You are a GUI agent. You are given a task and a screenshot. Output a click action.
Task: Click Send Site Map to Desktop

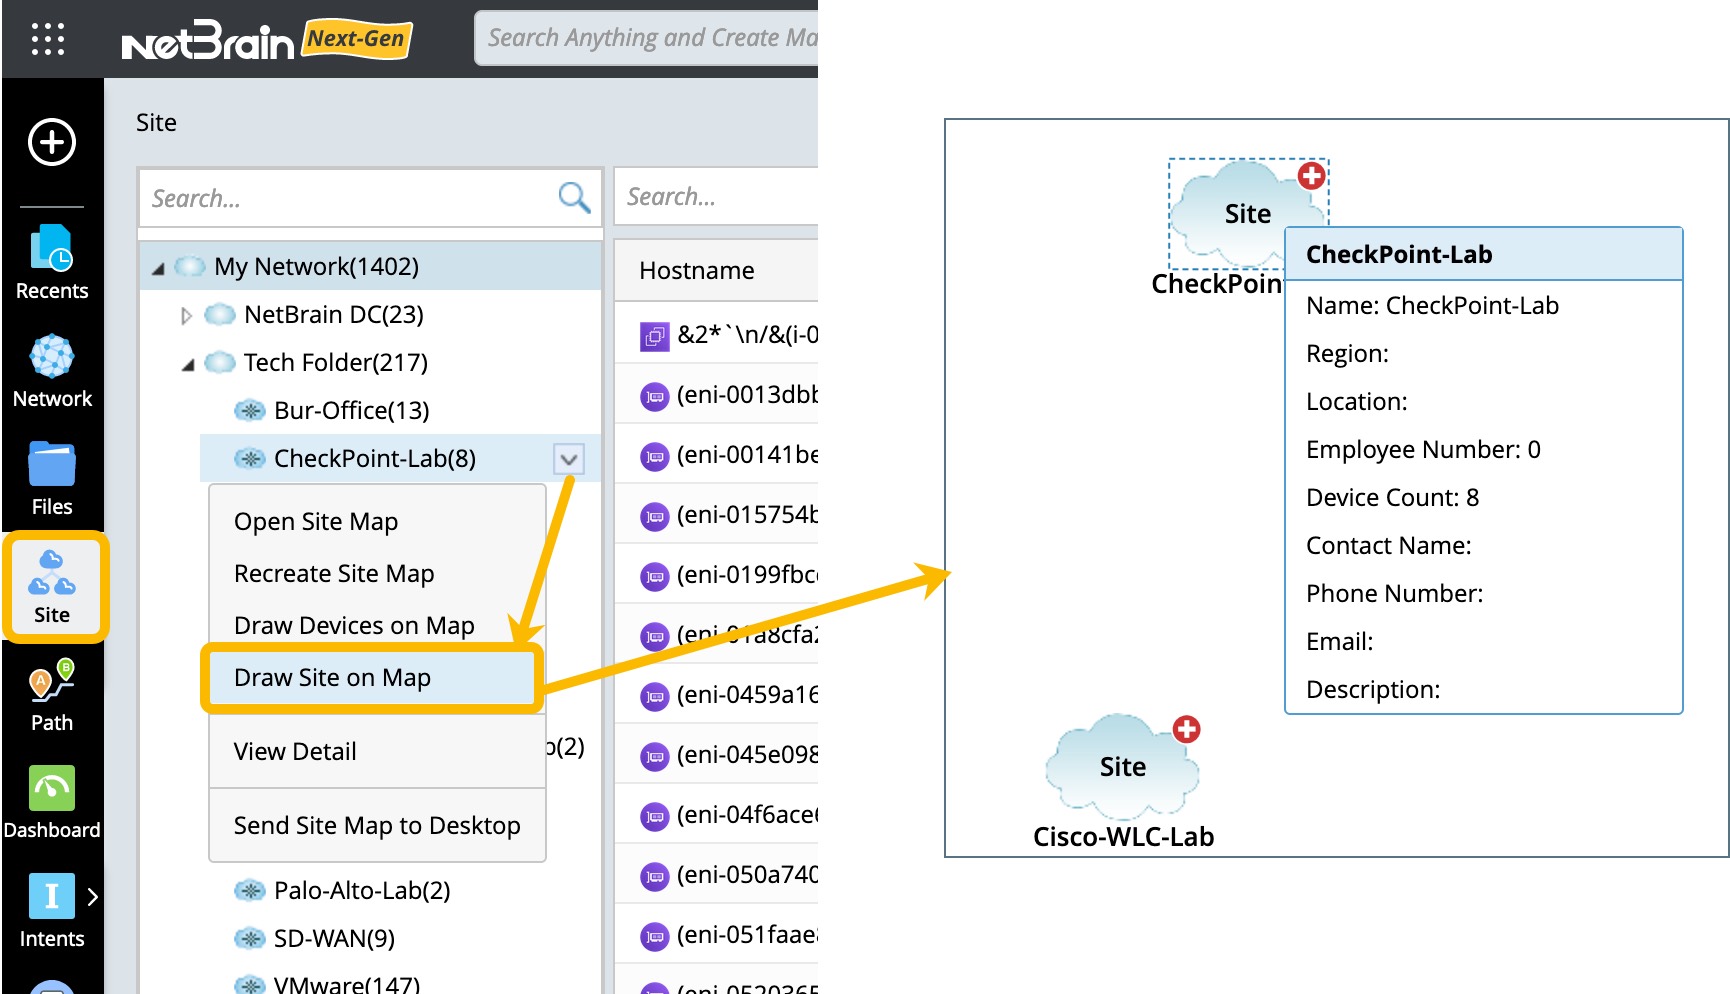pyautogui.click(x=377, y=826)
